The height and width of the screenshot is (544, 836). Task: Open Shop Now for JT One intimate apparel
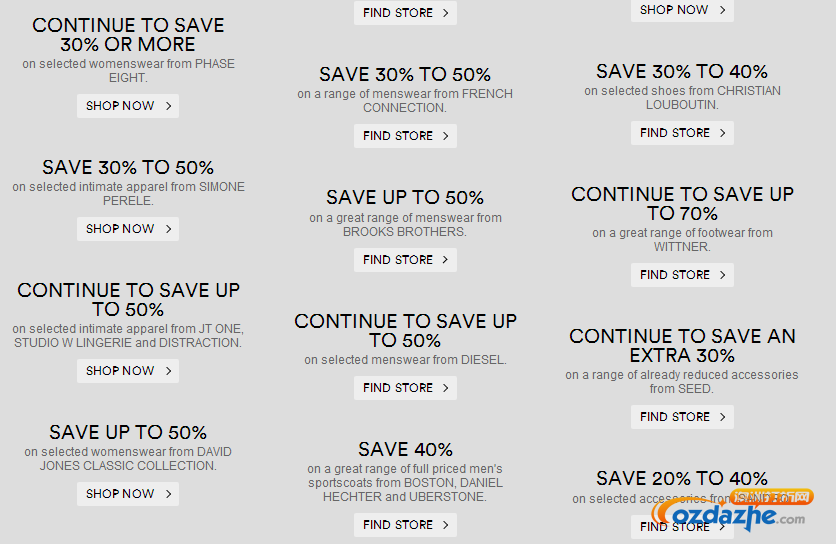tap(128, 370)
